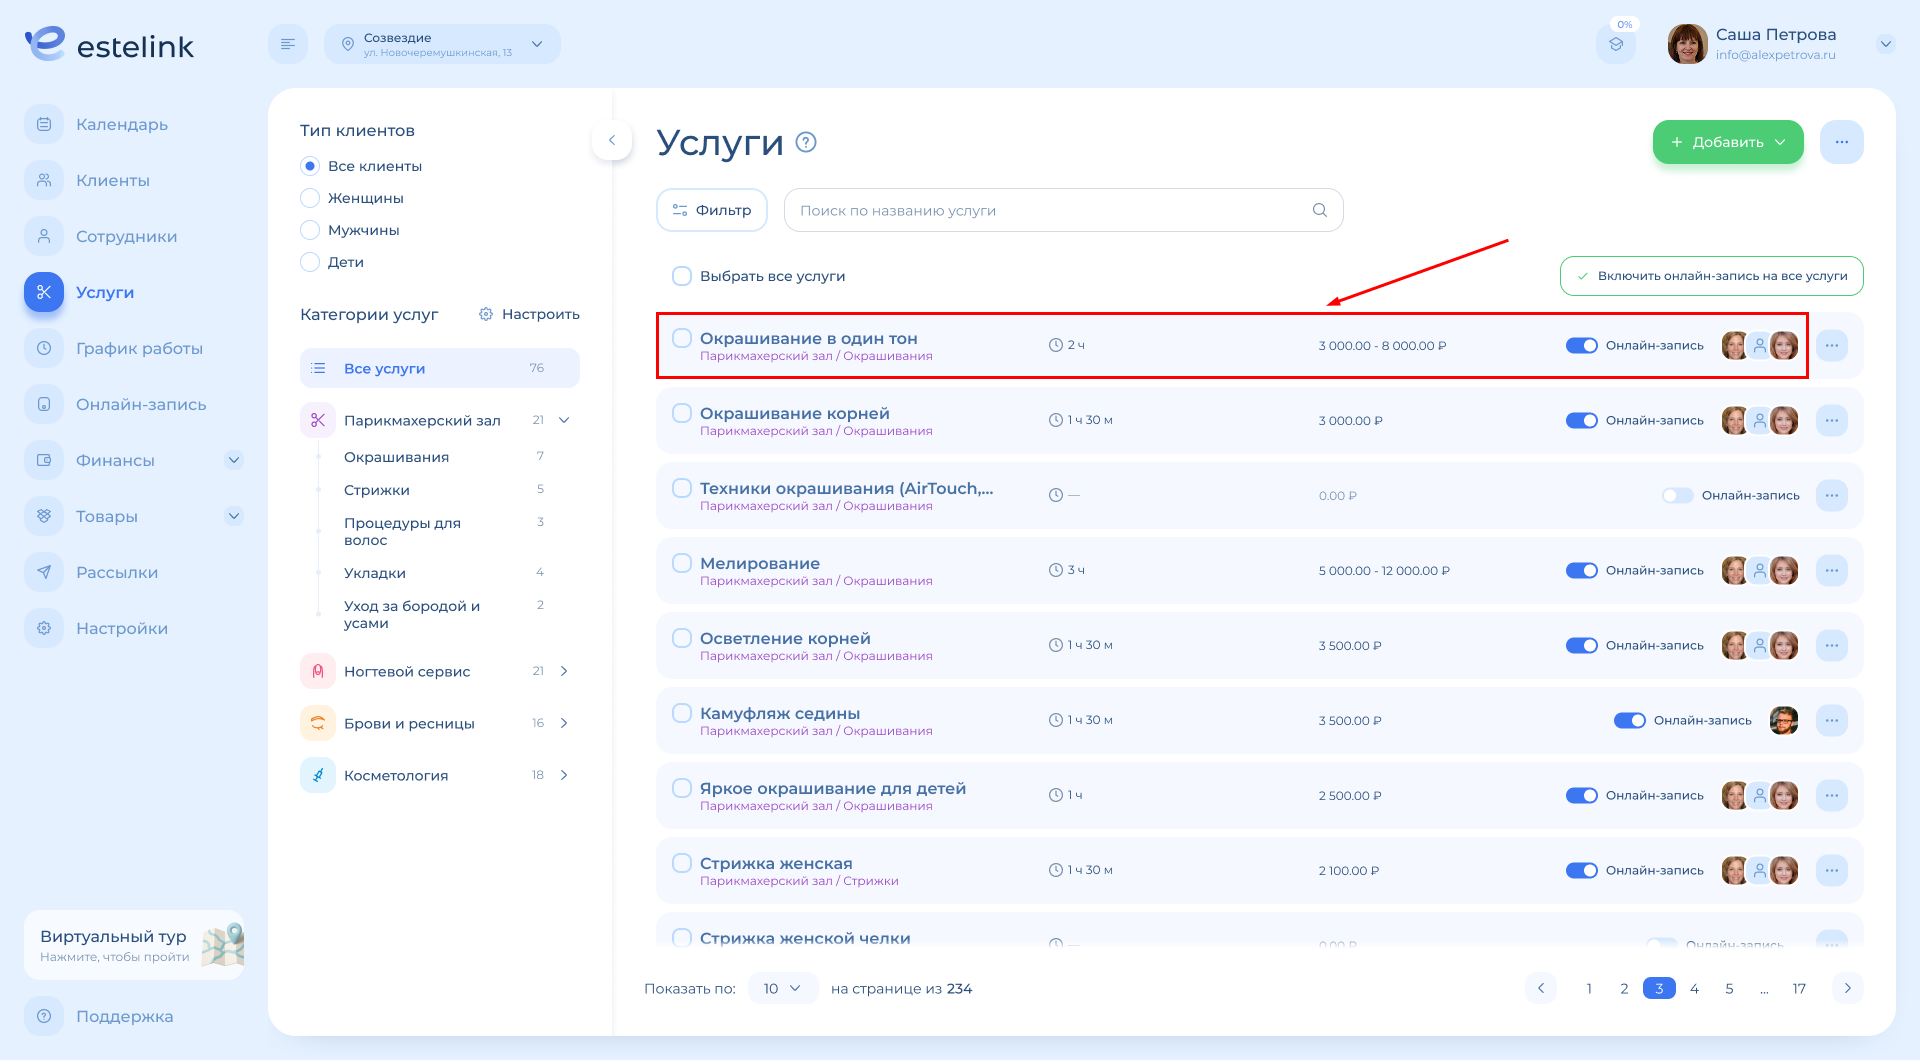Open Календарь in the left sidebar
1920x1064 pixels.
click(x=121, y=124)
